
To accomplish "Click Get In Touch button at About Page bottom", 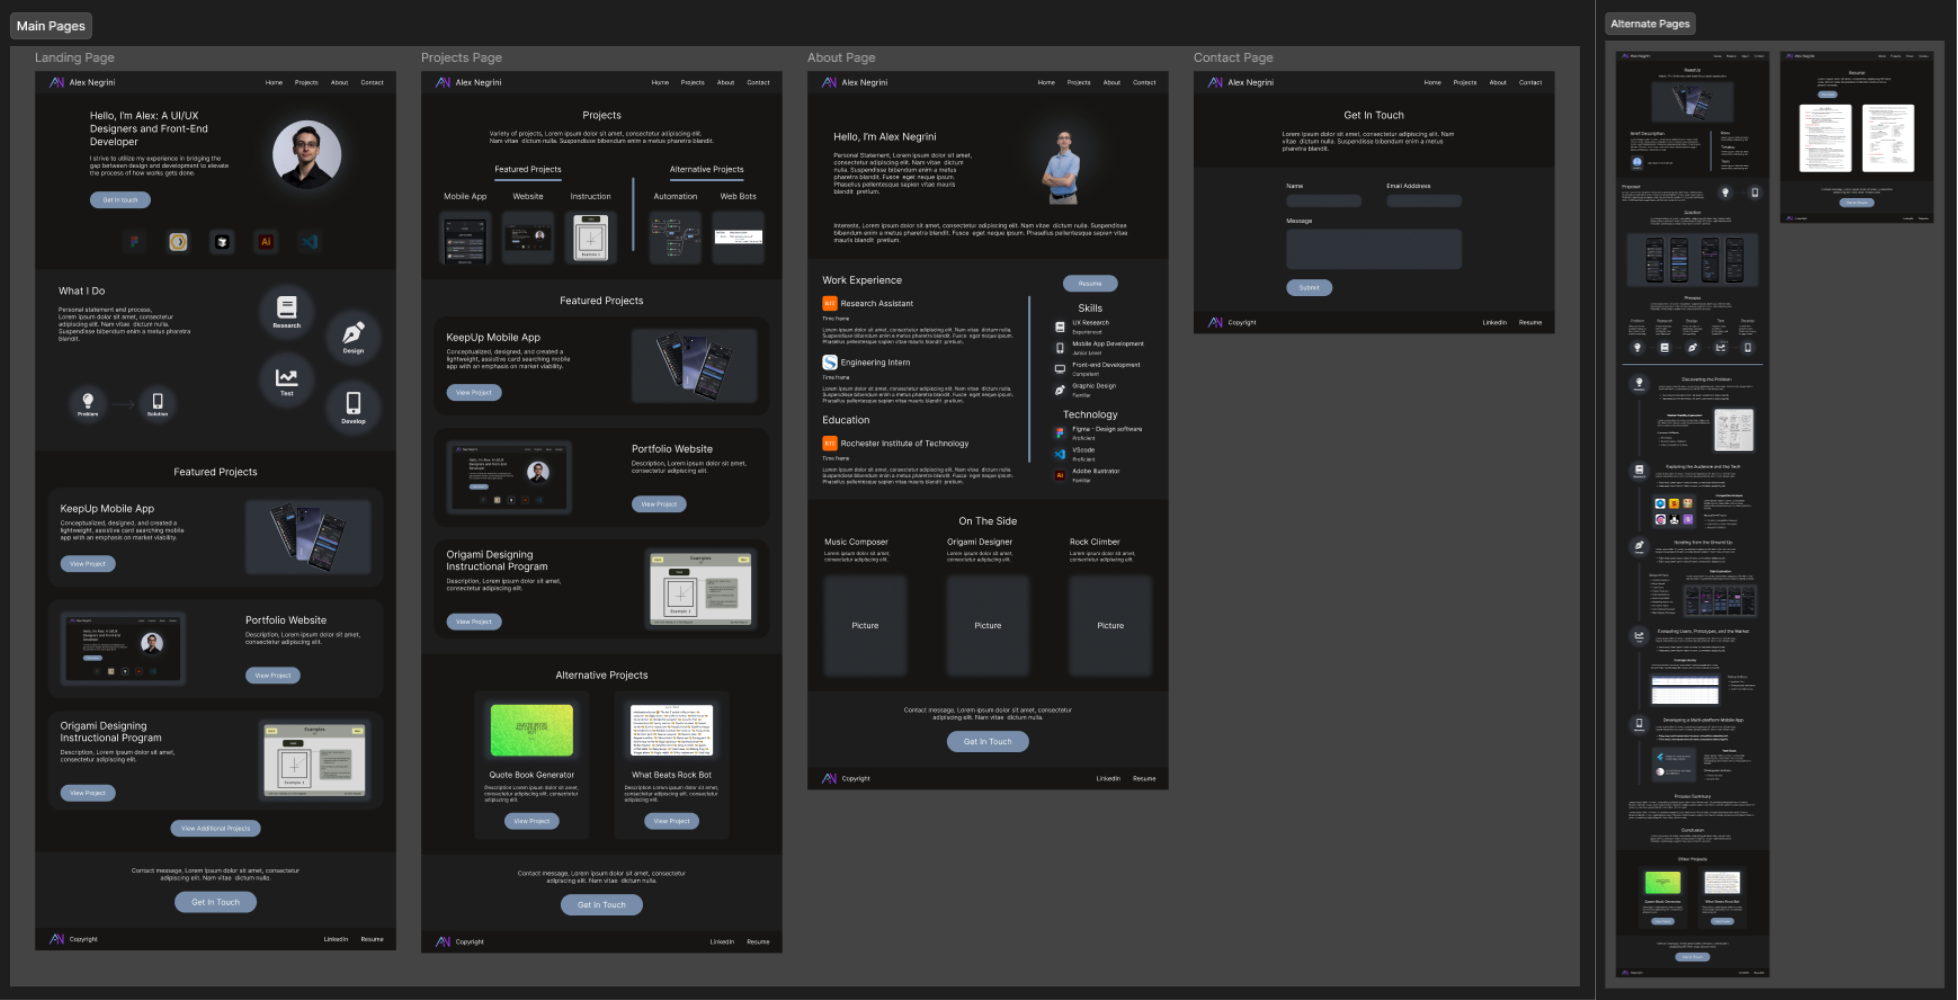I will (x=988, y=741).
